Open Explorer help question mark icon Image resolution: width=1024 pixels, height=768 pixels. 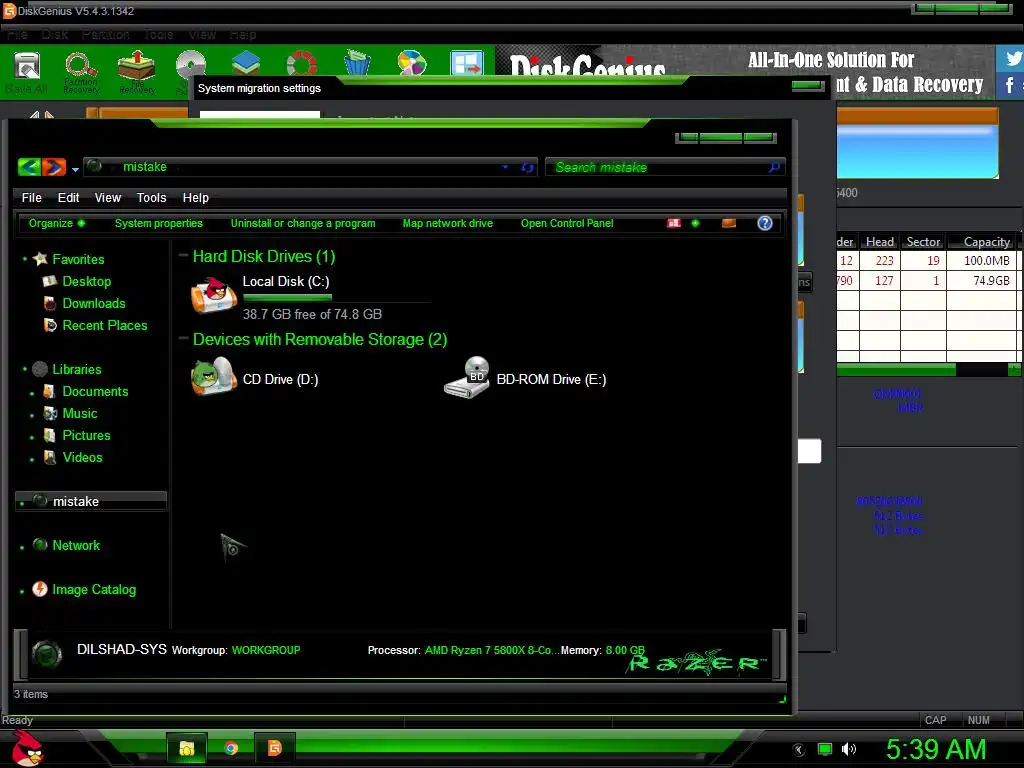[x=765, y=223]
